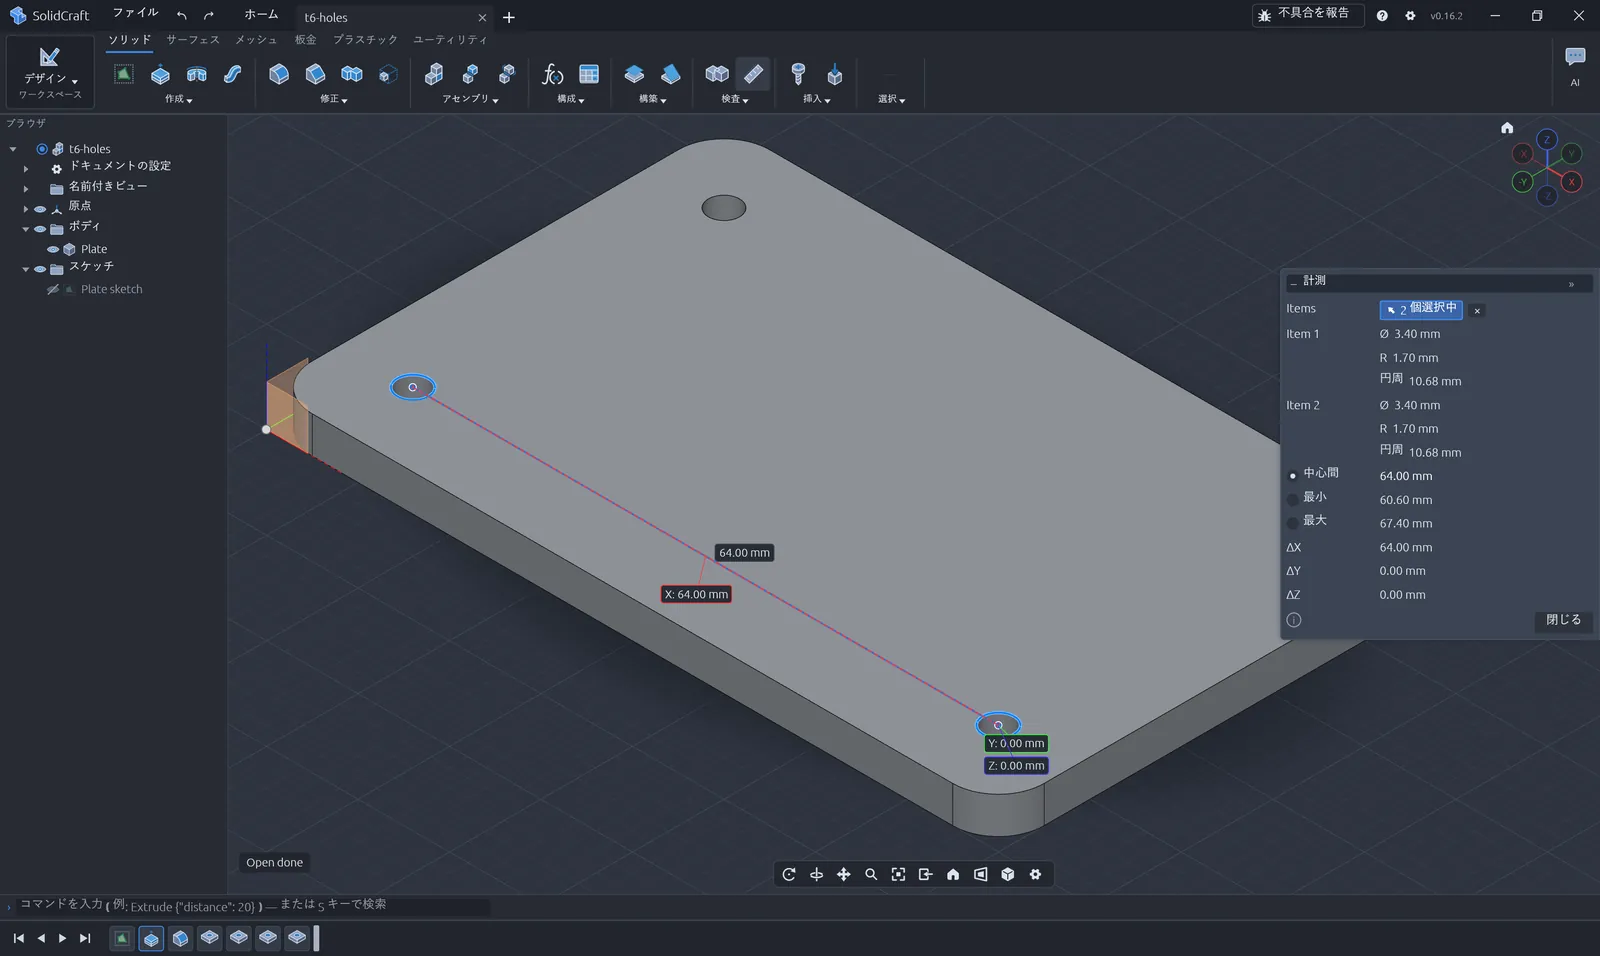Click the Measure ruler tool icon
1600x956 pixels.
coord(753,74)
